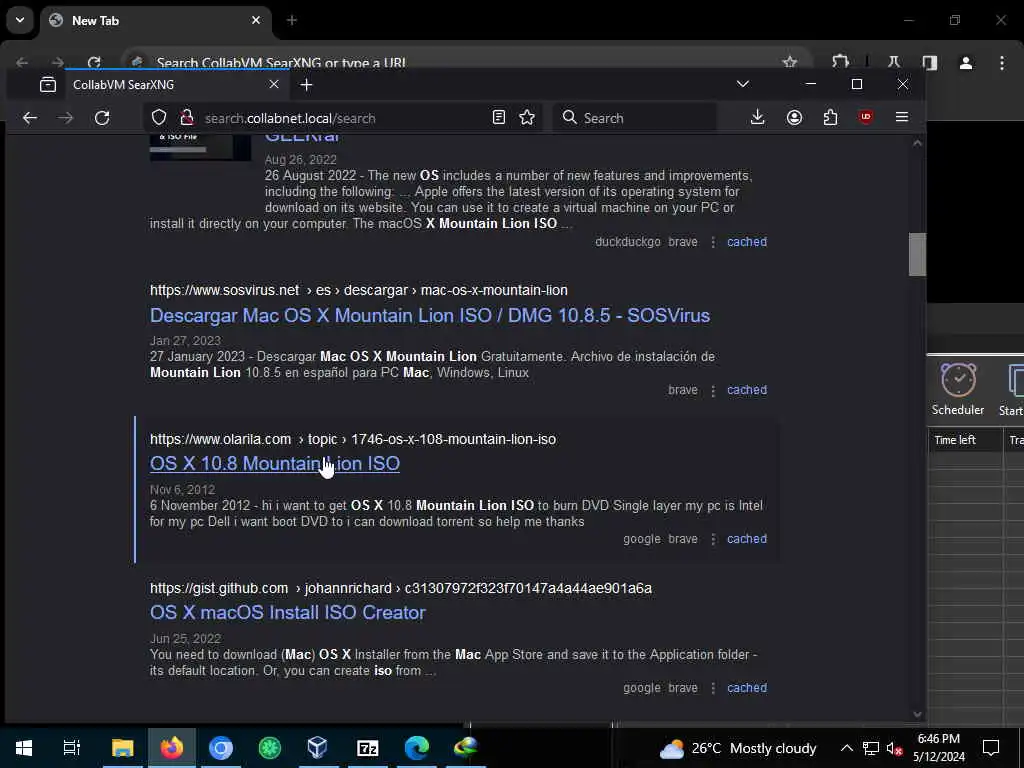Open extensions icon in background browser
Image resolution: width=1024 pixels, height=768 pixels.
point(840,62)
